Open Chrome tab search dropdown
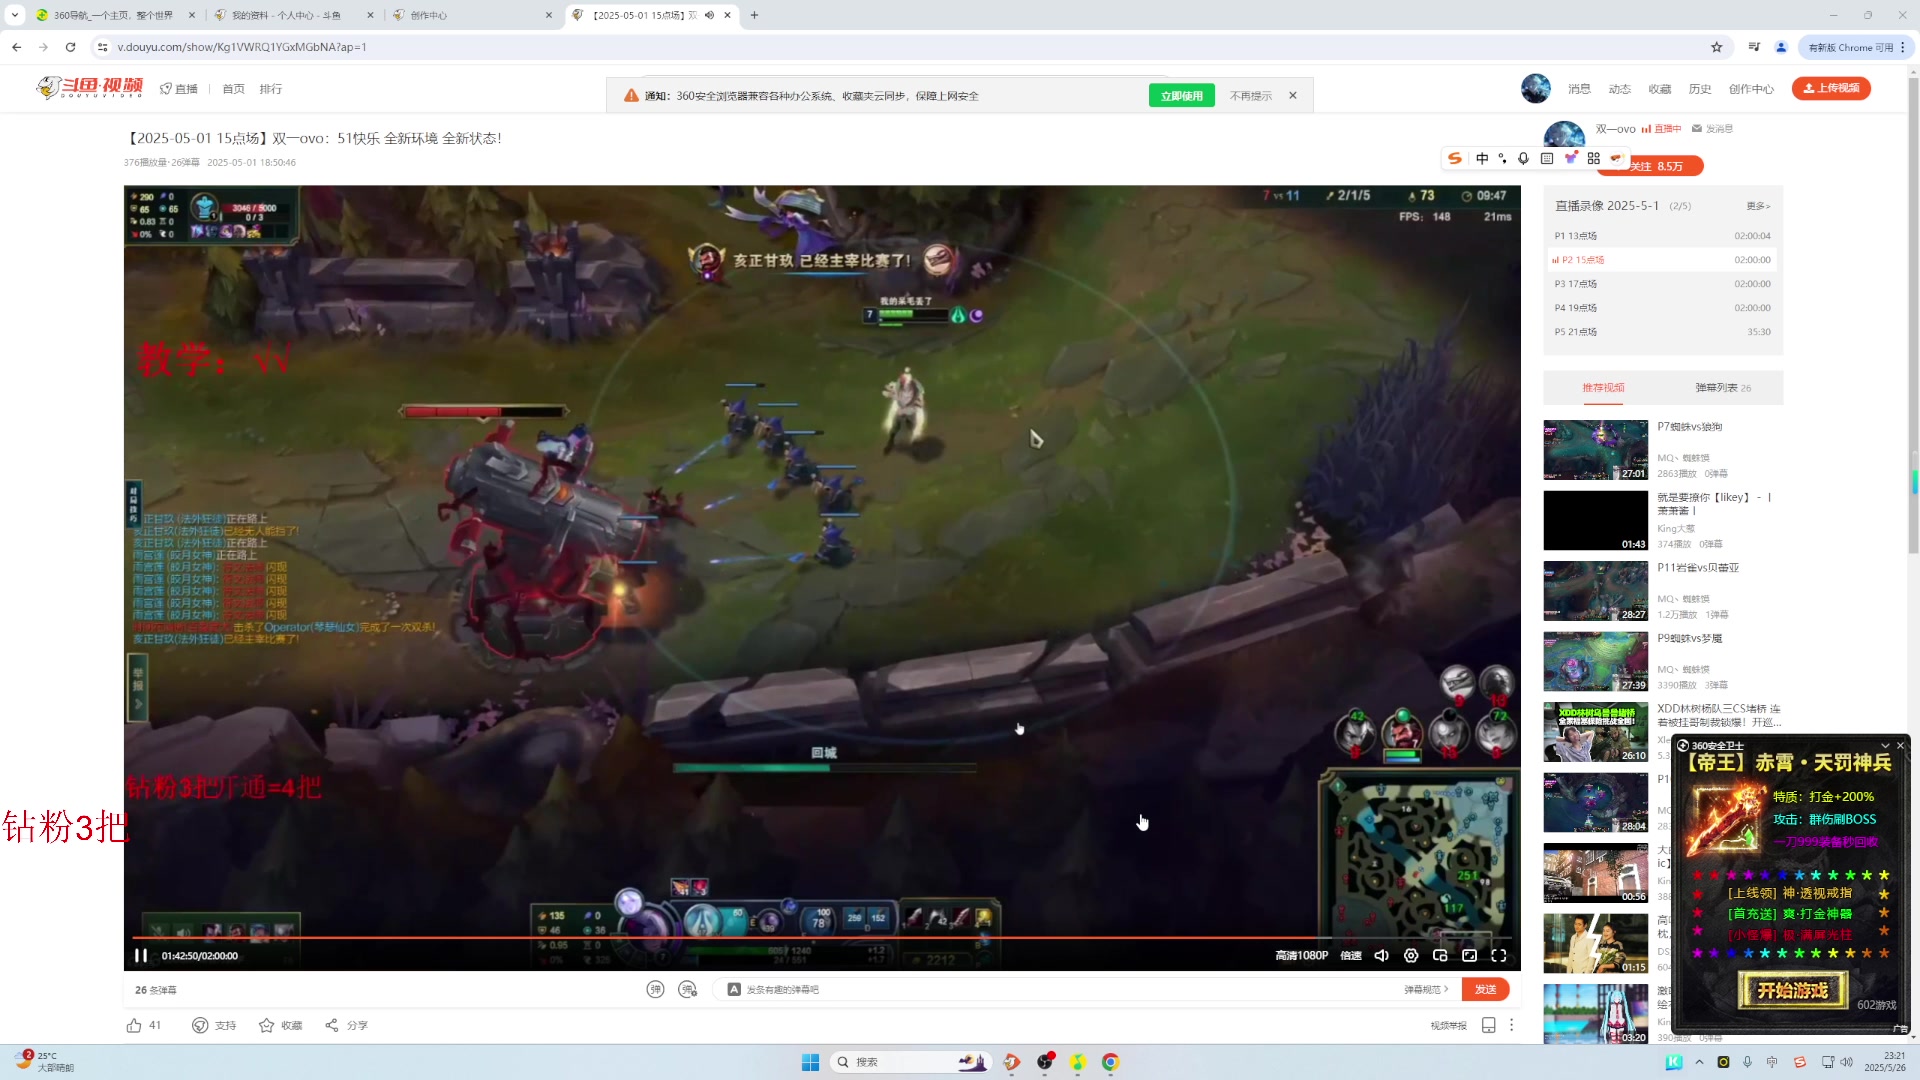 (14, 15)
